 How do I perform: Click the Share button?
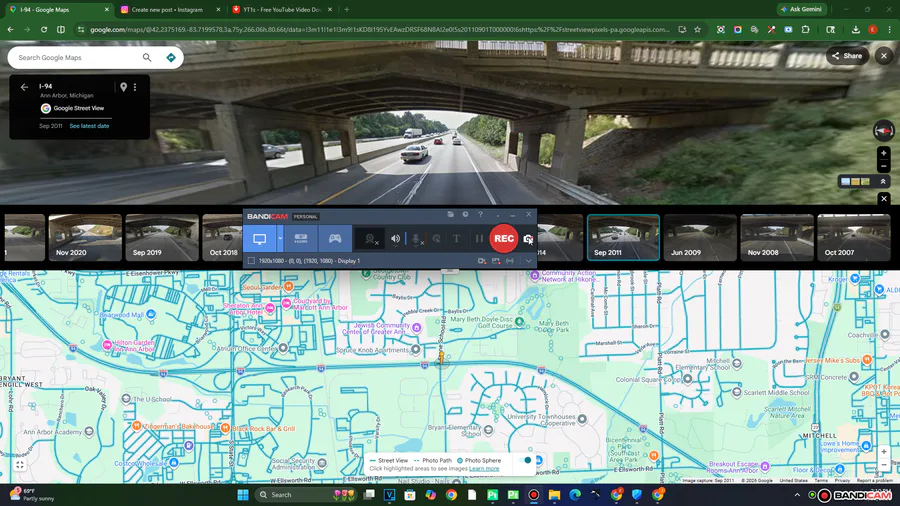pos(847,56)
